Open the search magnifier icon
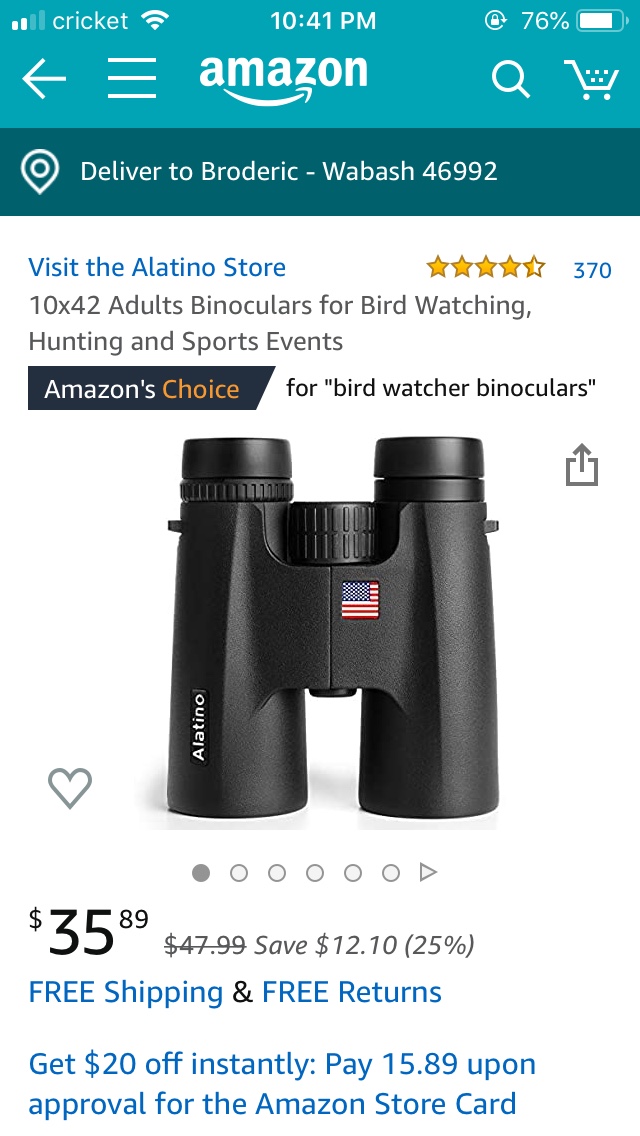The height and width of the screenshot is (1136, 640). pyautogui.click(x=511, y=78)
